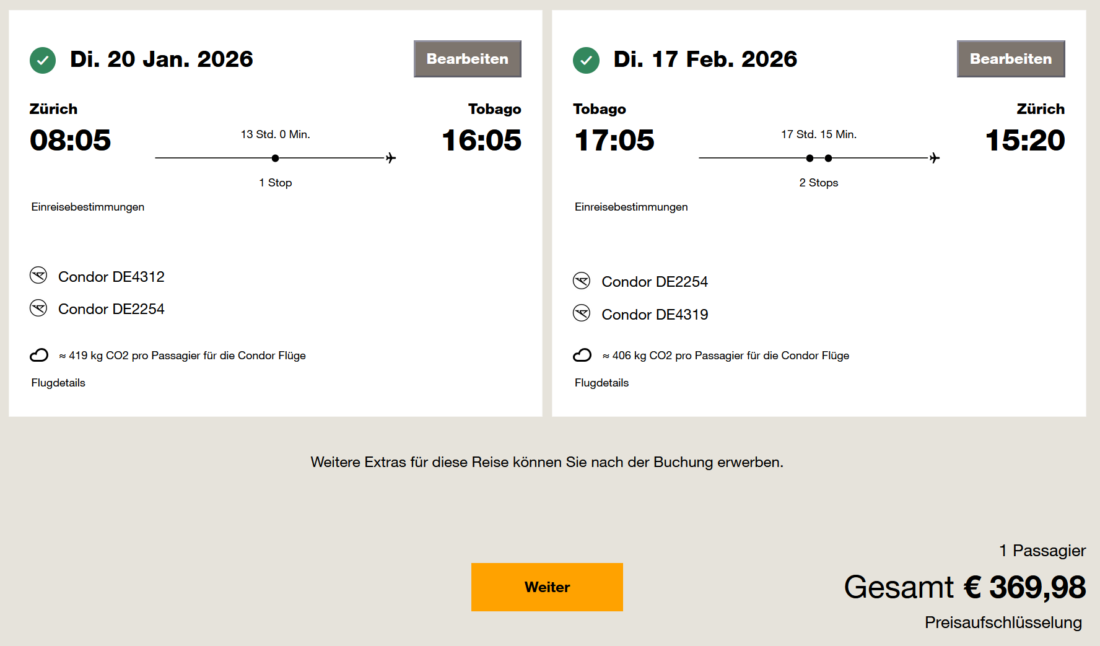Click airplane icon on Zürich–Tobago route line
This screenshot has width=1100, height=646.
point(390,158)
